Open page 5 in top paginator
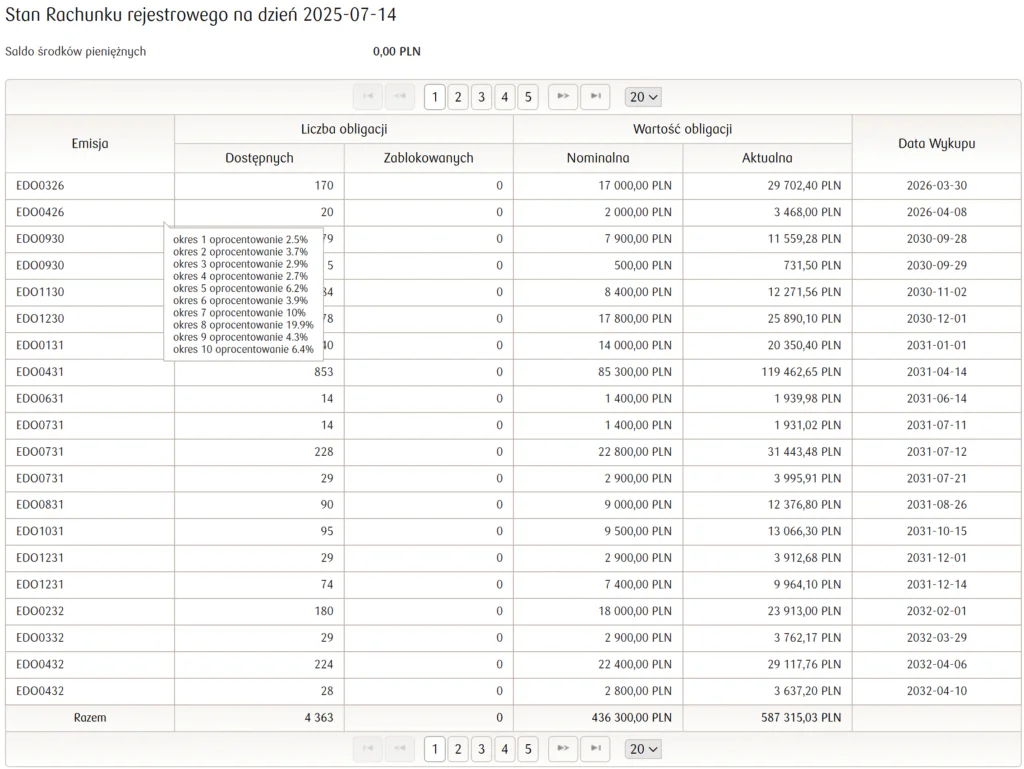Screen dimensions: 1024x769 pyautogui.click(x=528, y=97)
